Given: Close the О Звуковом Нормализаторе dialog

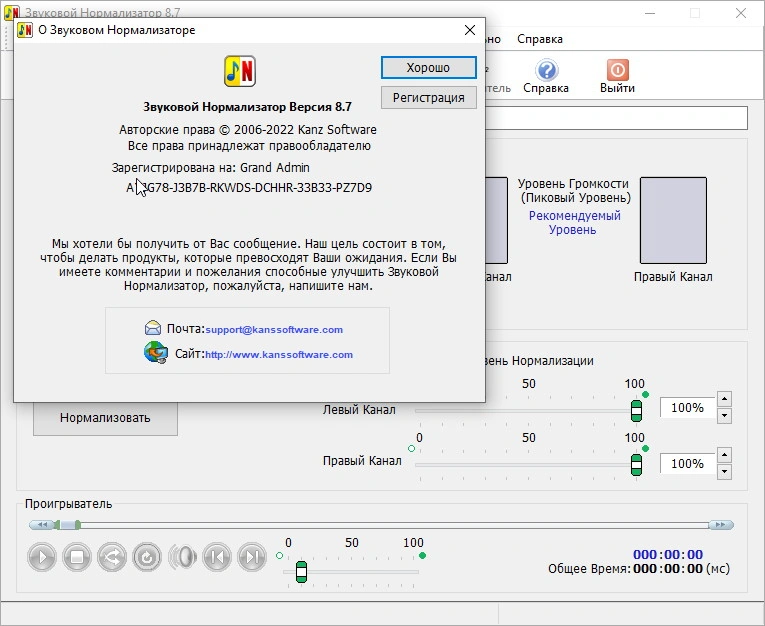Looking at the screenshot, I should pos(470,30).
